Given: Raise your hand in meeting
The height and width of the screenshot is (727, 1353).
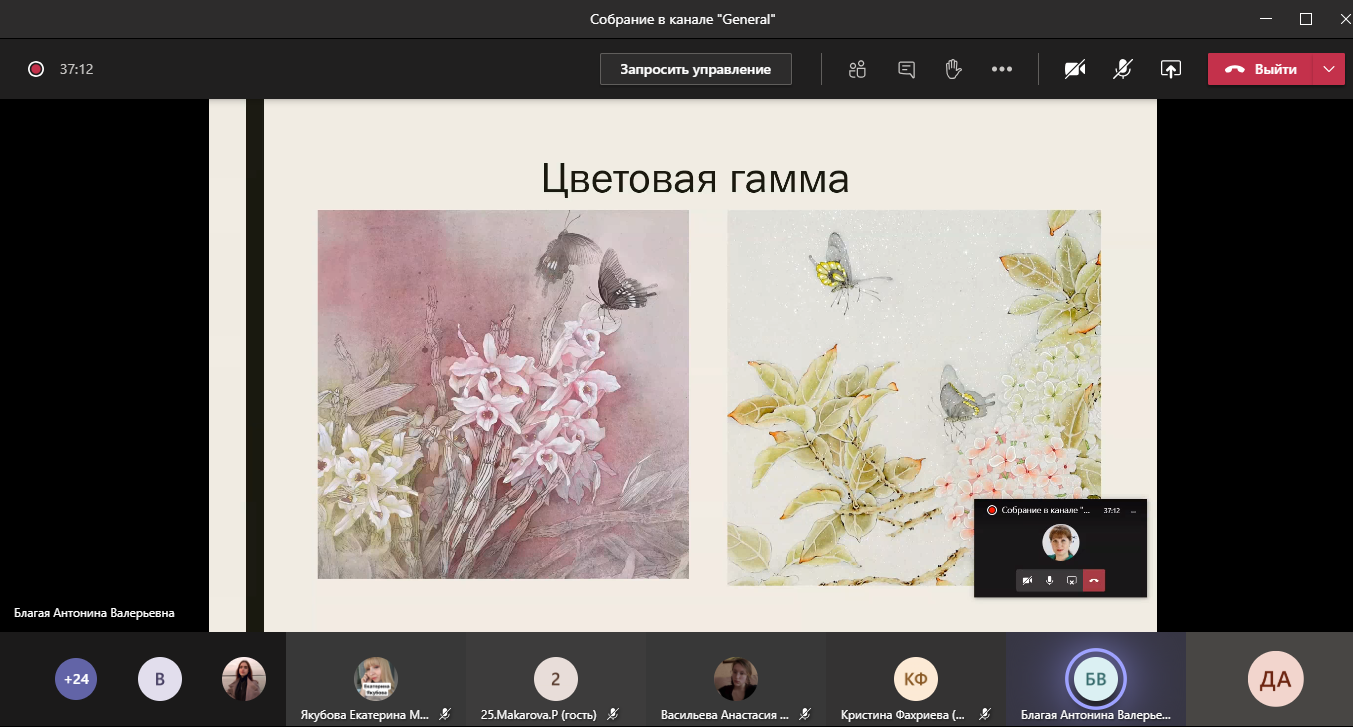Looking at the screenshot, I should pyautogui.click(x=954, y=69).
